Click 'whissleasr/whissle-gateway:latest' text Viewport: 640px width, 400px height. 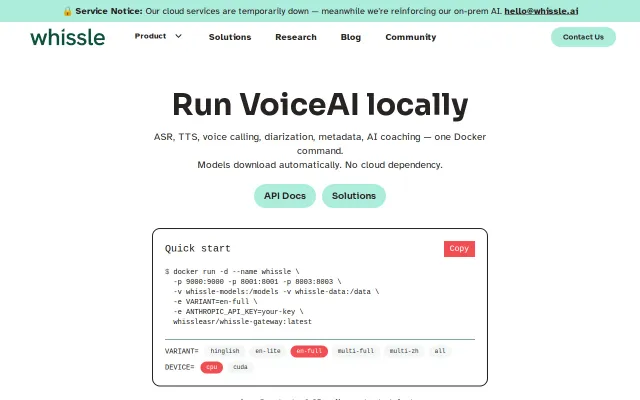click(x=242, y=322)
